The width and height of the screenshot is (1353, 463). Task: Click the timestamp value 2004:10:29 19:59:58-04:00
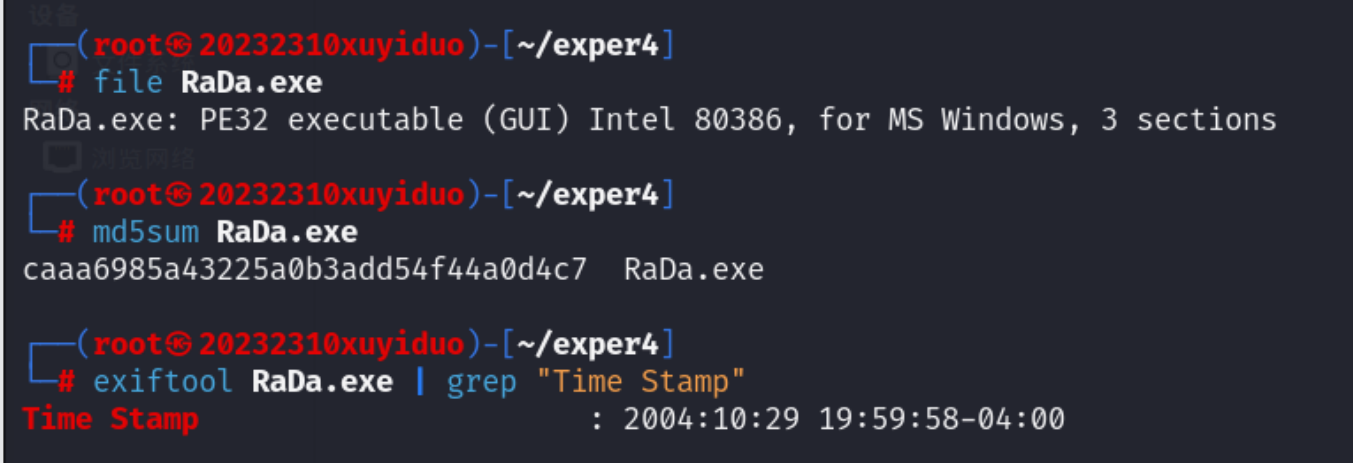pos(844,419)
